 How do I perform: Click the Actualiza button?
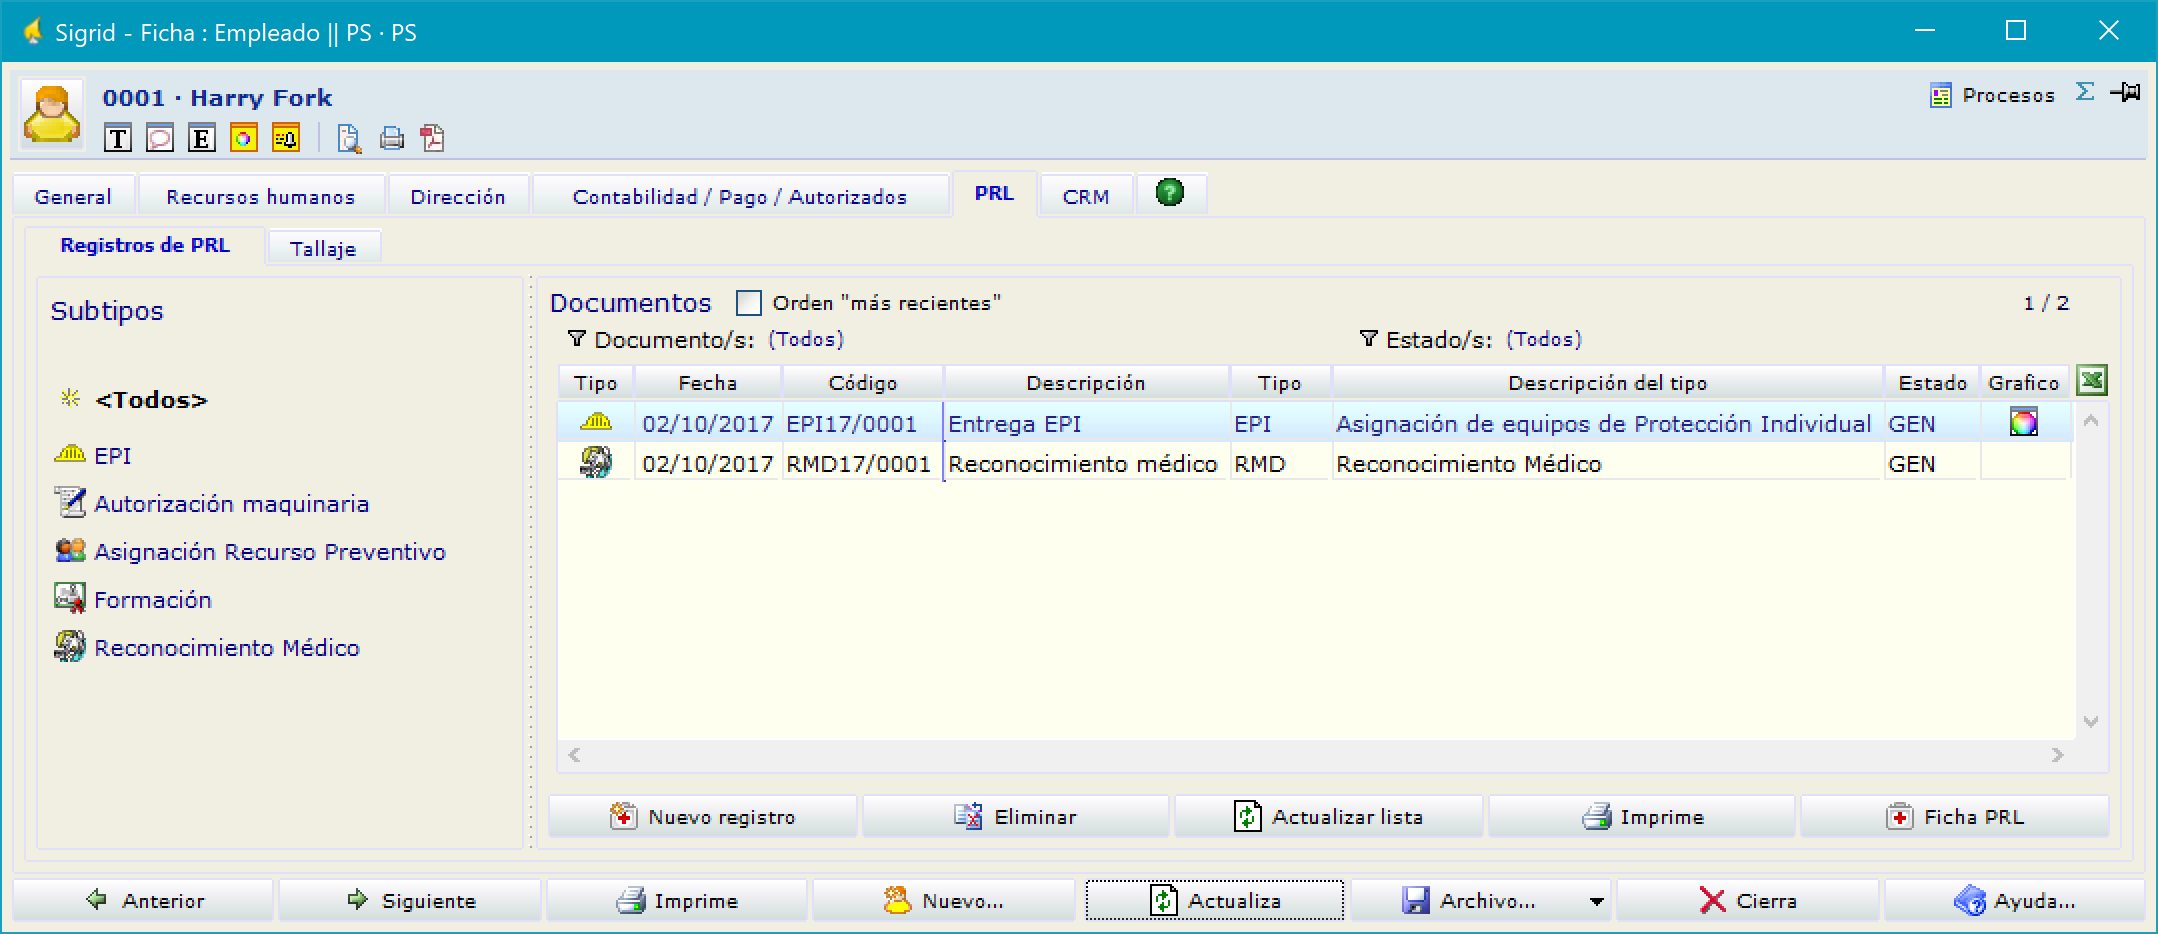1215,901
